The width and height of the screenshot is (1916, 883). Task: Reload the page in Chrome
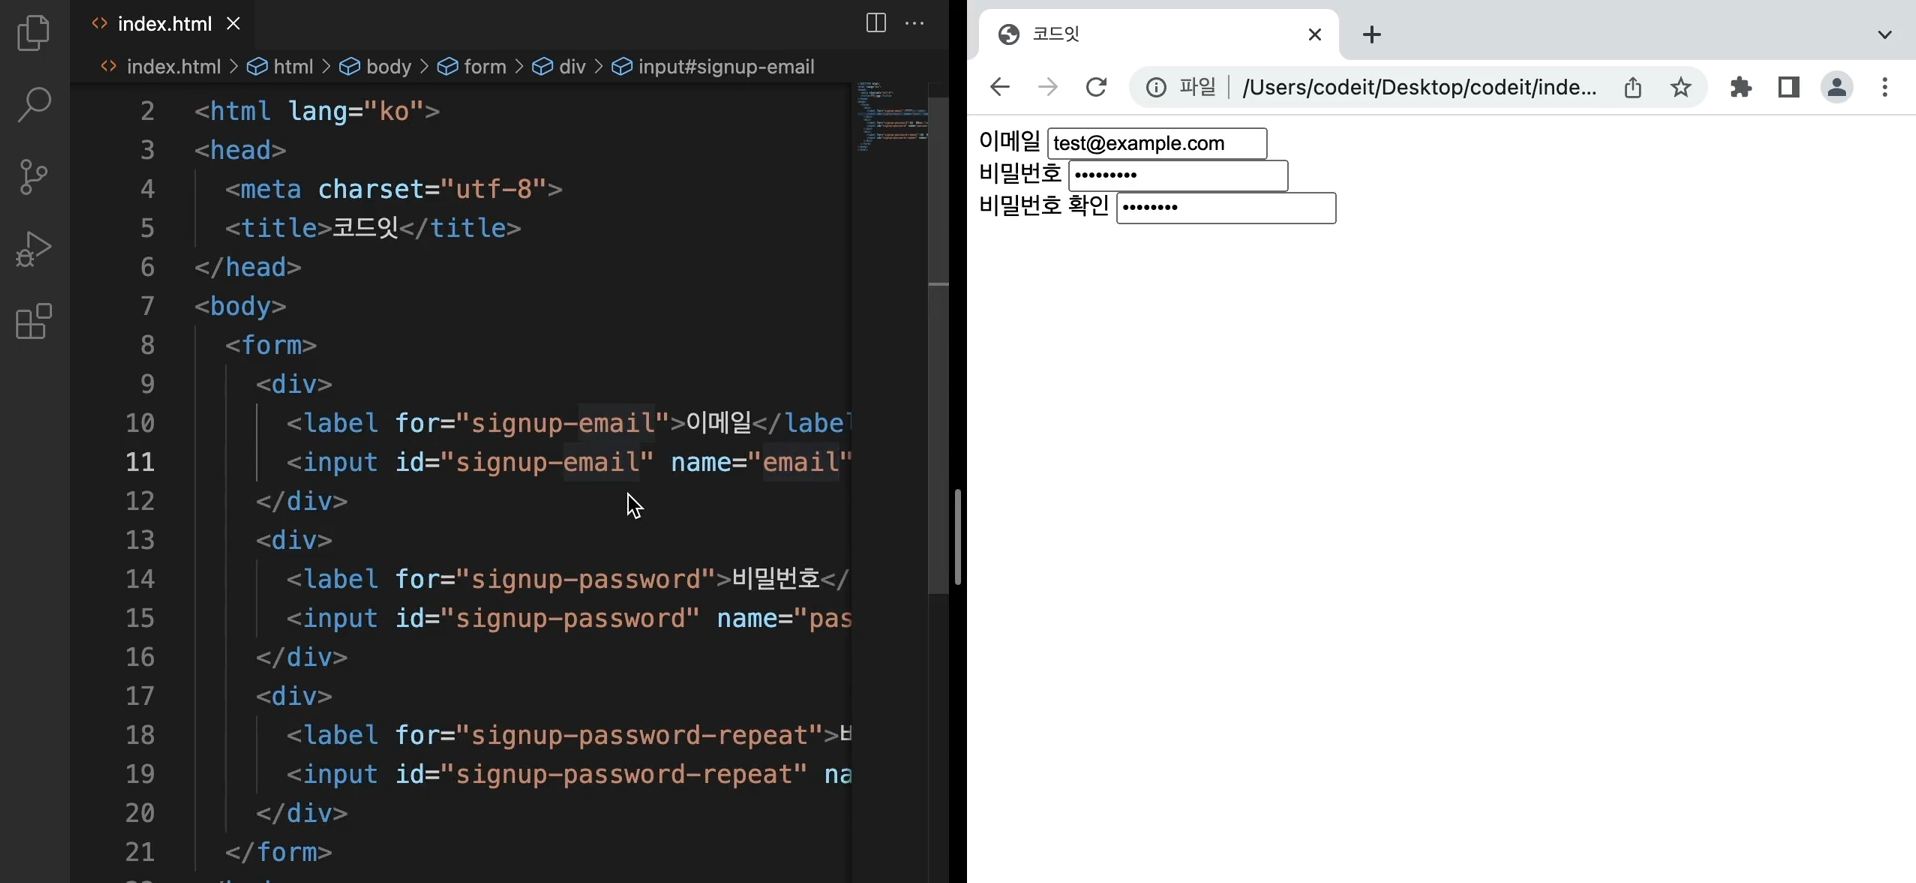click(1096, 87)
